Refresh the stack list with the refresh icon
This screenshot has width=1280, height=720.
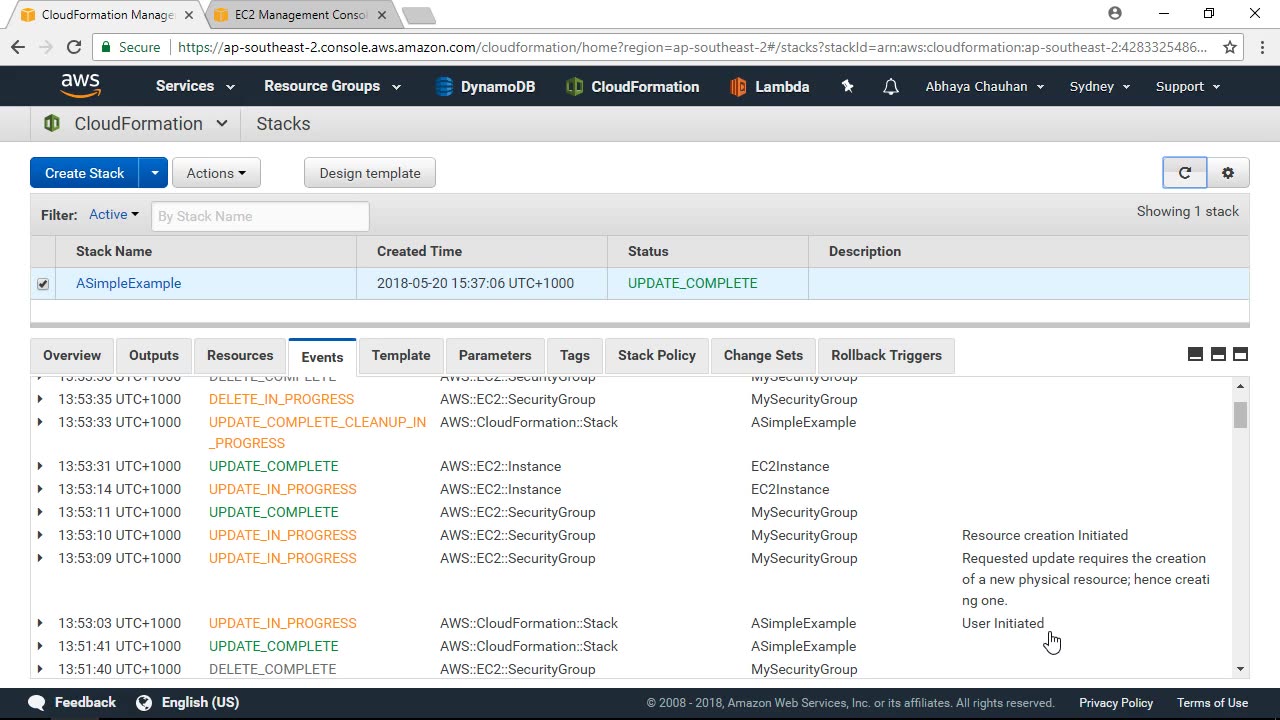pyautogui.click(x=1185, y=173)
